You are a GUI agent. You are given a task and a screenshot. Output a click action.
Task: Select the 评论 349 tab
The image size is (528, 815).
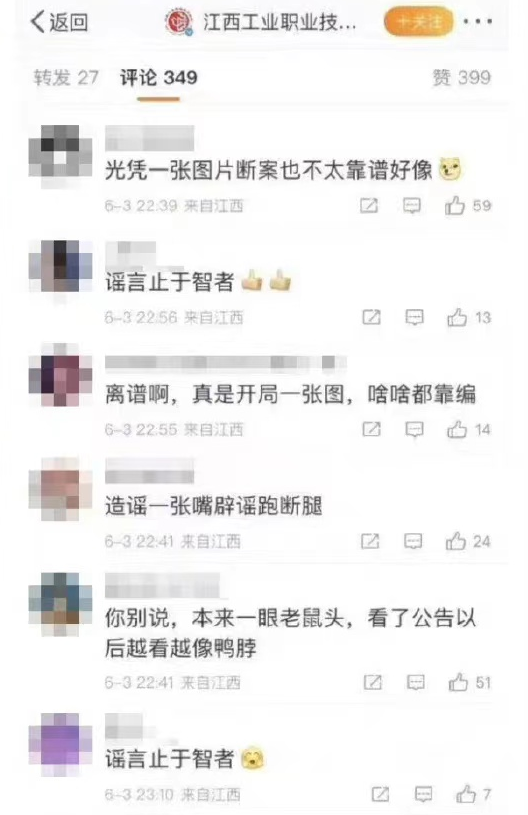pyautogui.click(x=159, y=78)
